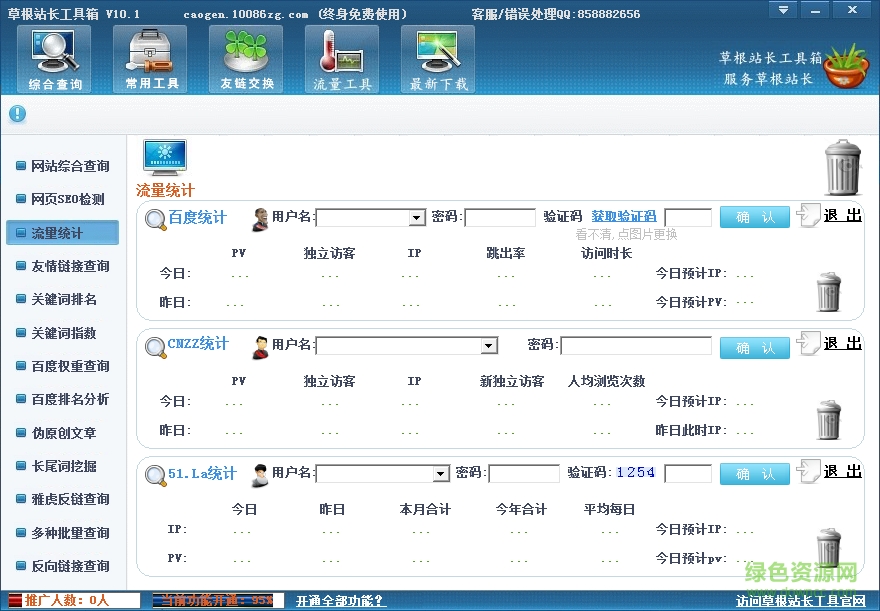Click the blue info icon below the toolbar
Screen dimensions: 880x611
(x=17, y=114)
